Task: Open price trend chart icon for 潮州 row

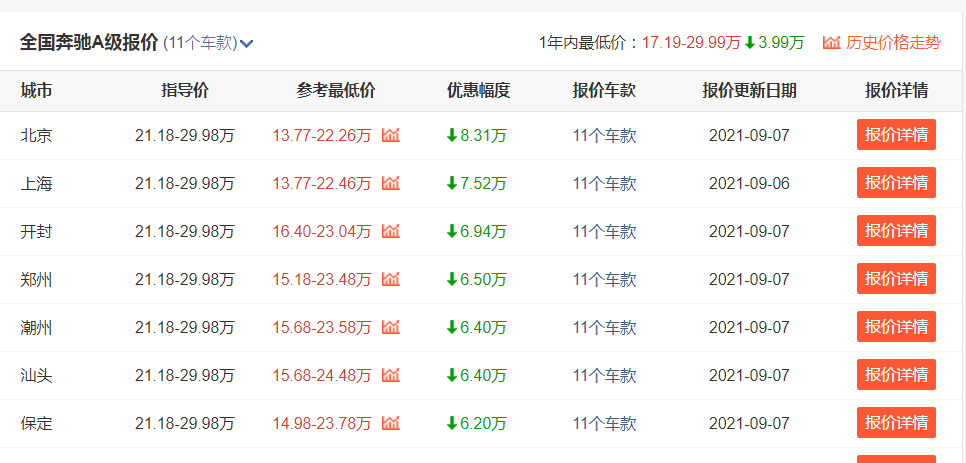Action: 391,327
